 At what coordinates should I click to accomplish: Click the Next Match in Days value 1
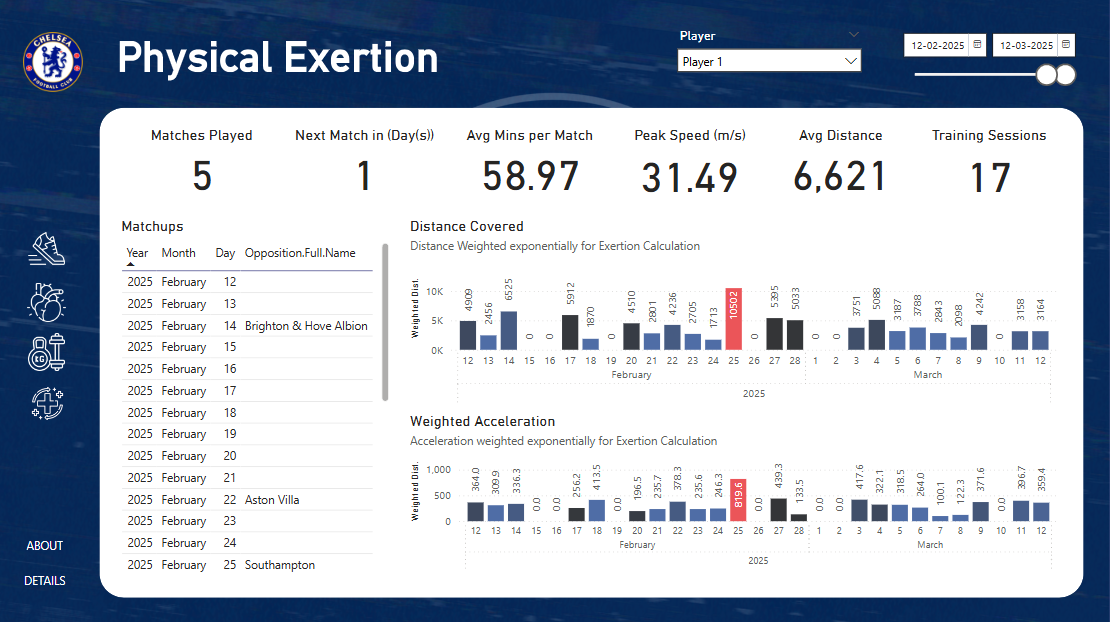tap(364, 176)
